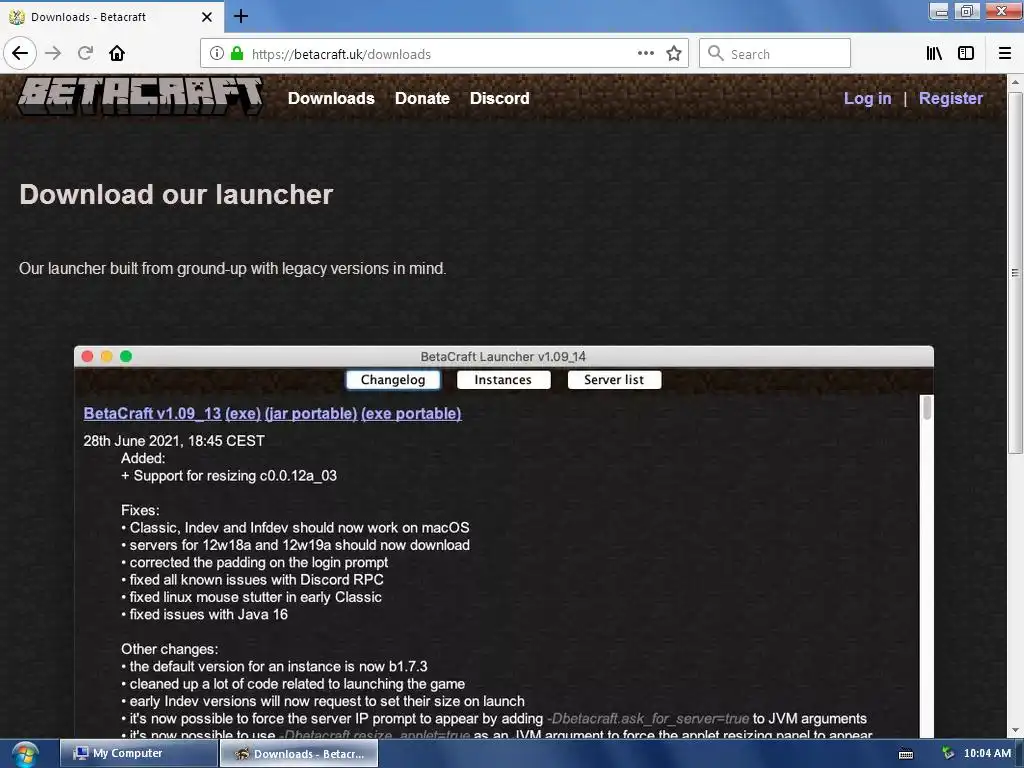Click the Betacraft logo

[140, 97]
